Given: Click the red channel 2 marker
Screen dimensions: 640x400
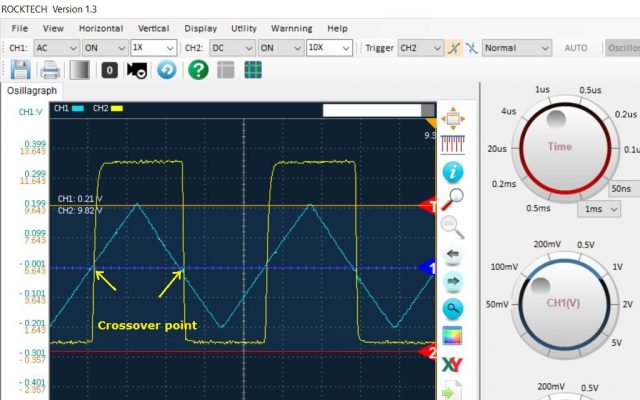Looking at the screenshot, I should coord(428,351).
